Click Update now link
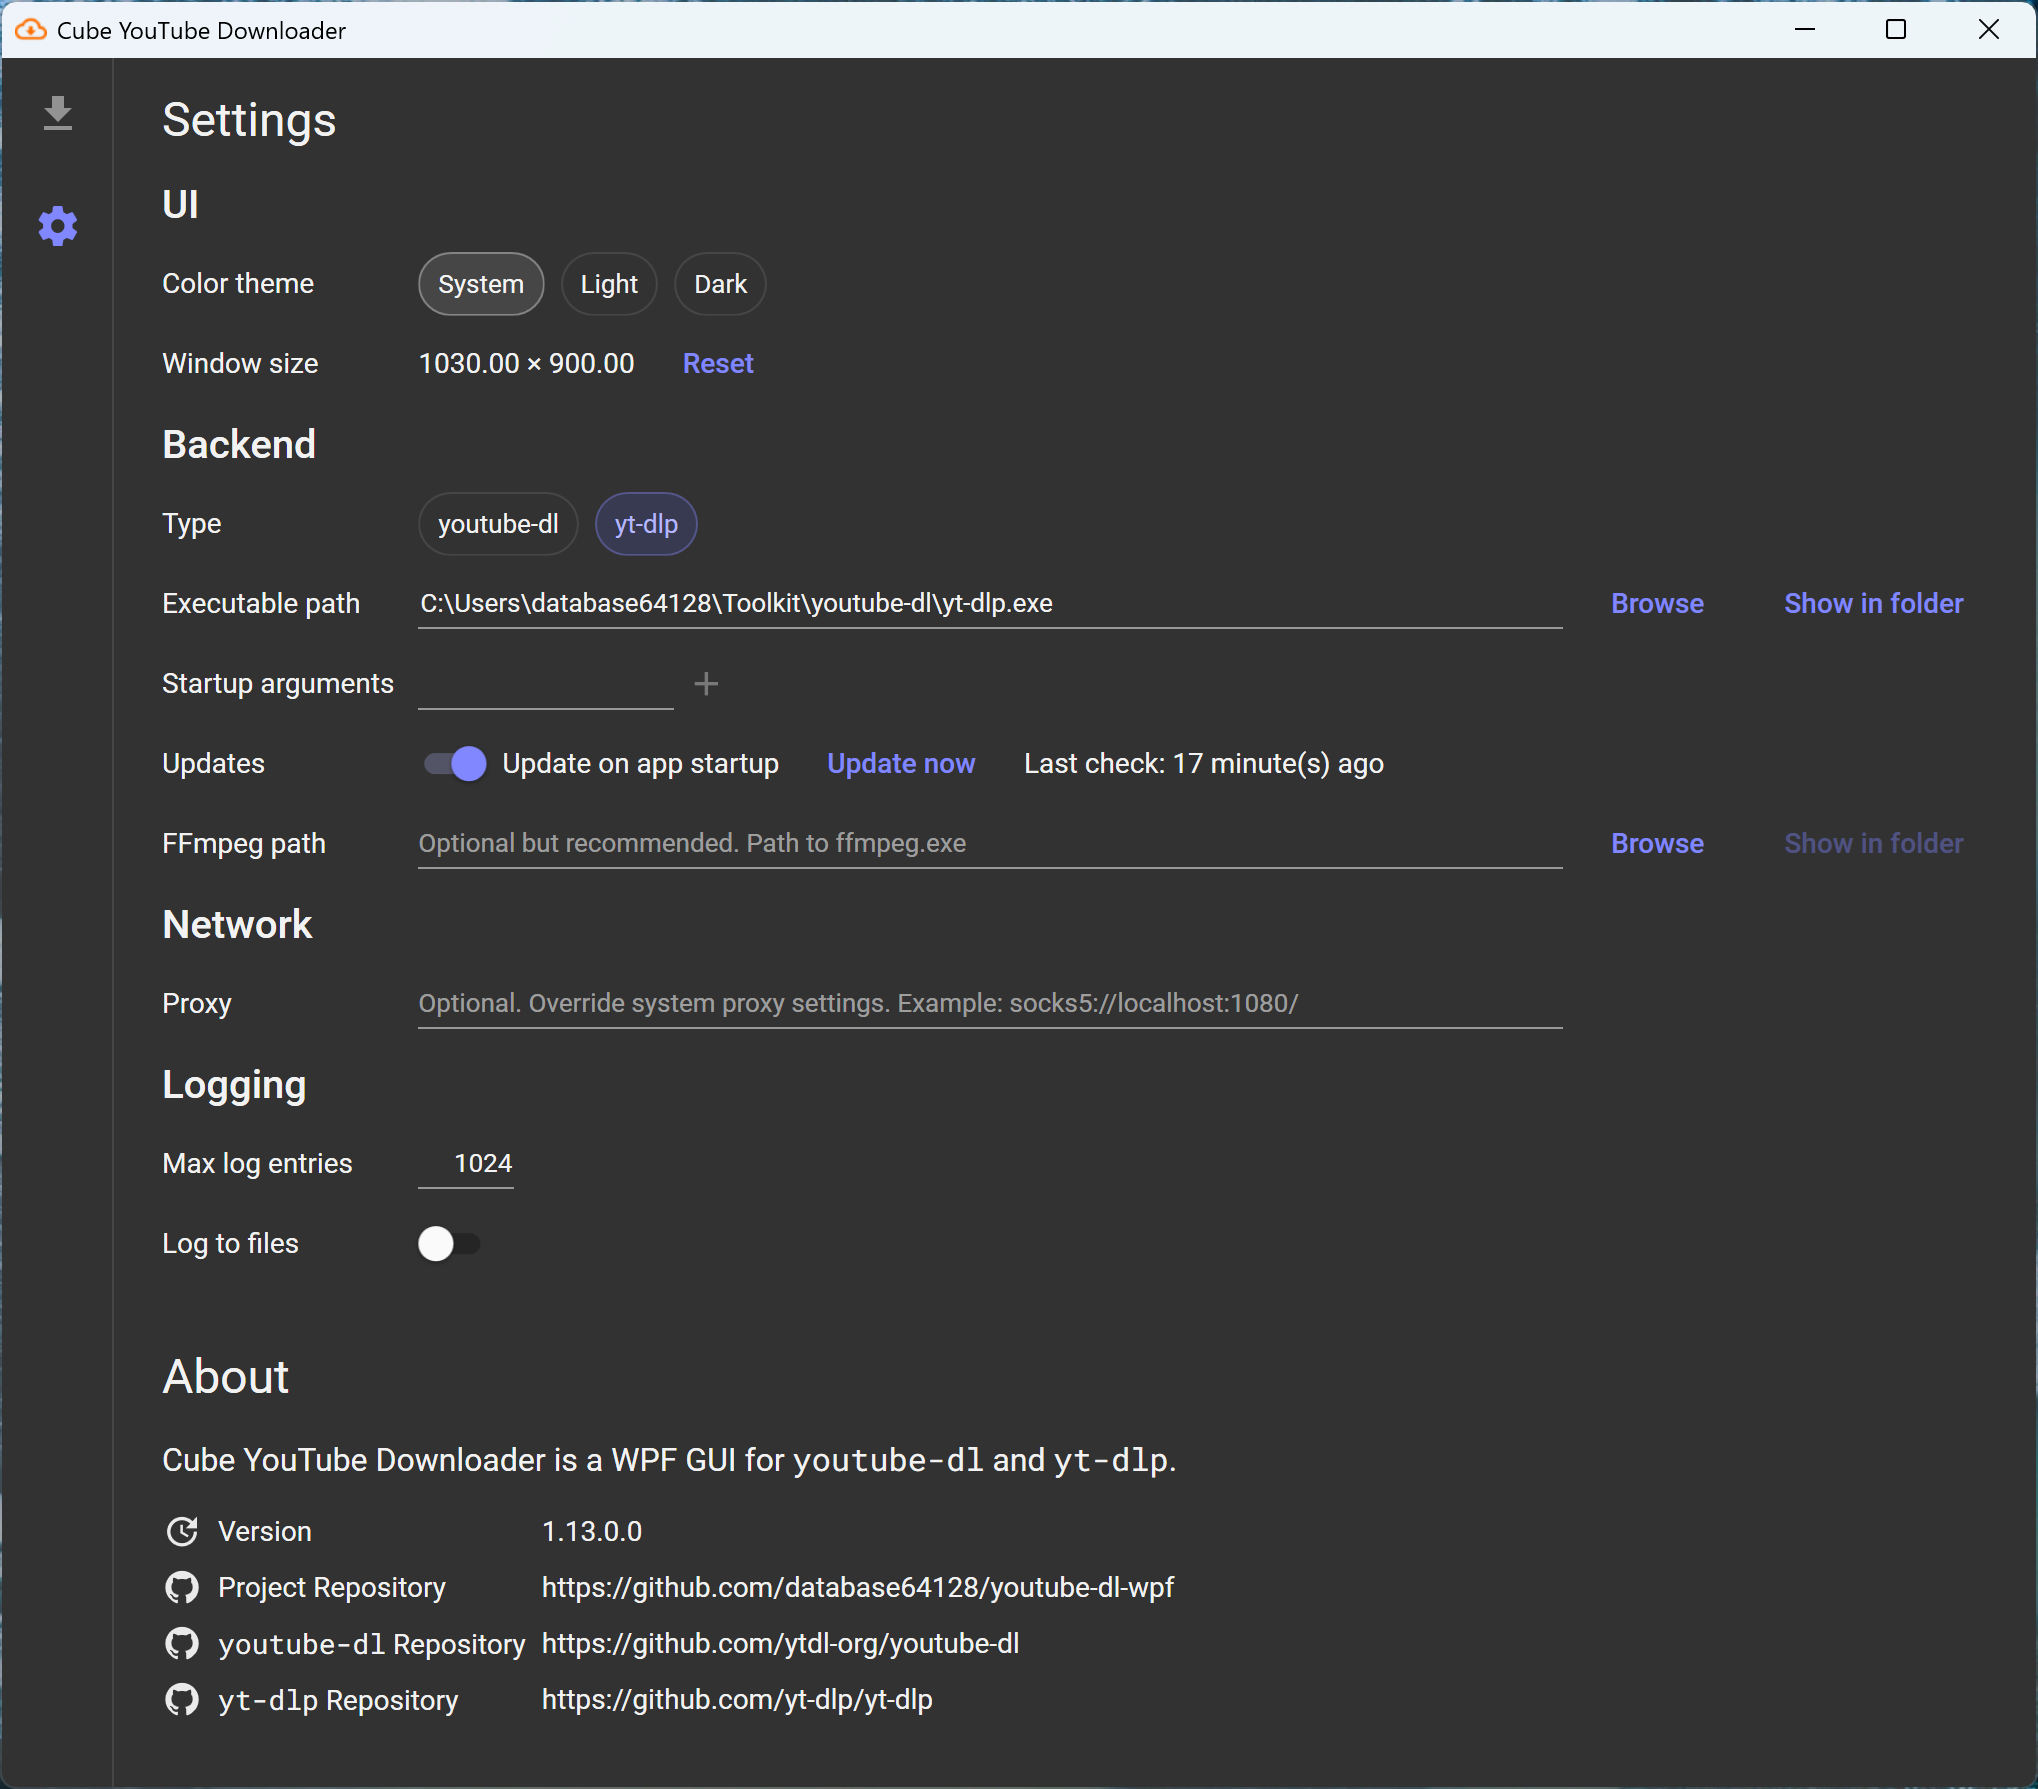This screenshot has width=2038, height=1789. tap(900, 764)
